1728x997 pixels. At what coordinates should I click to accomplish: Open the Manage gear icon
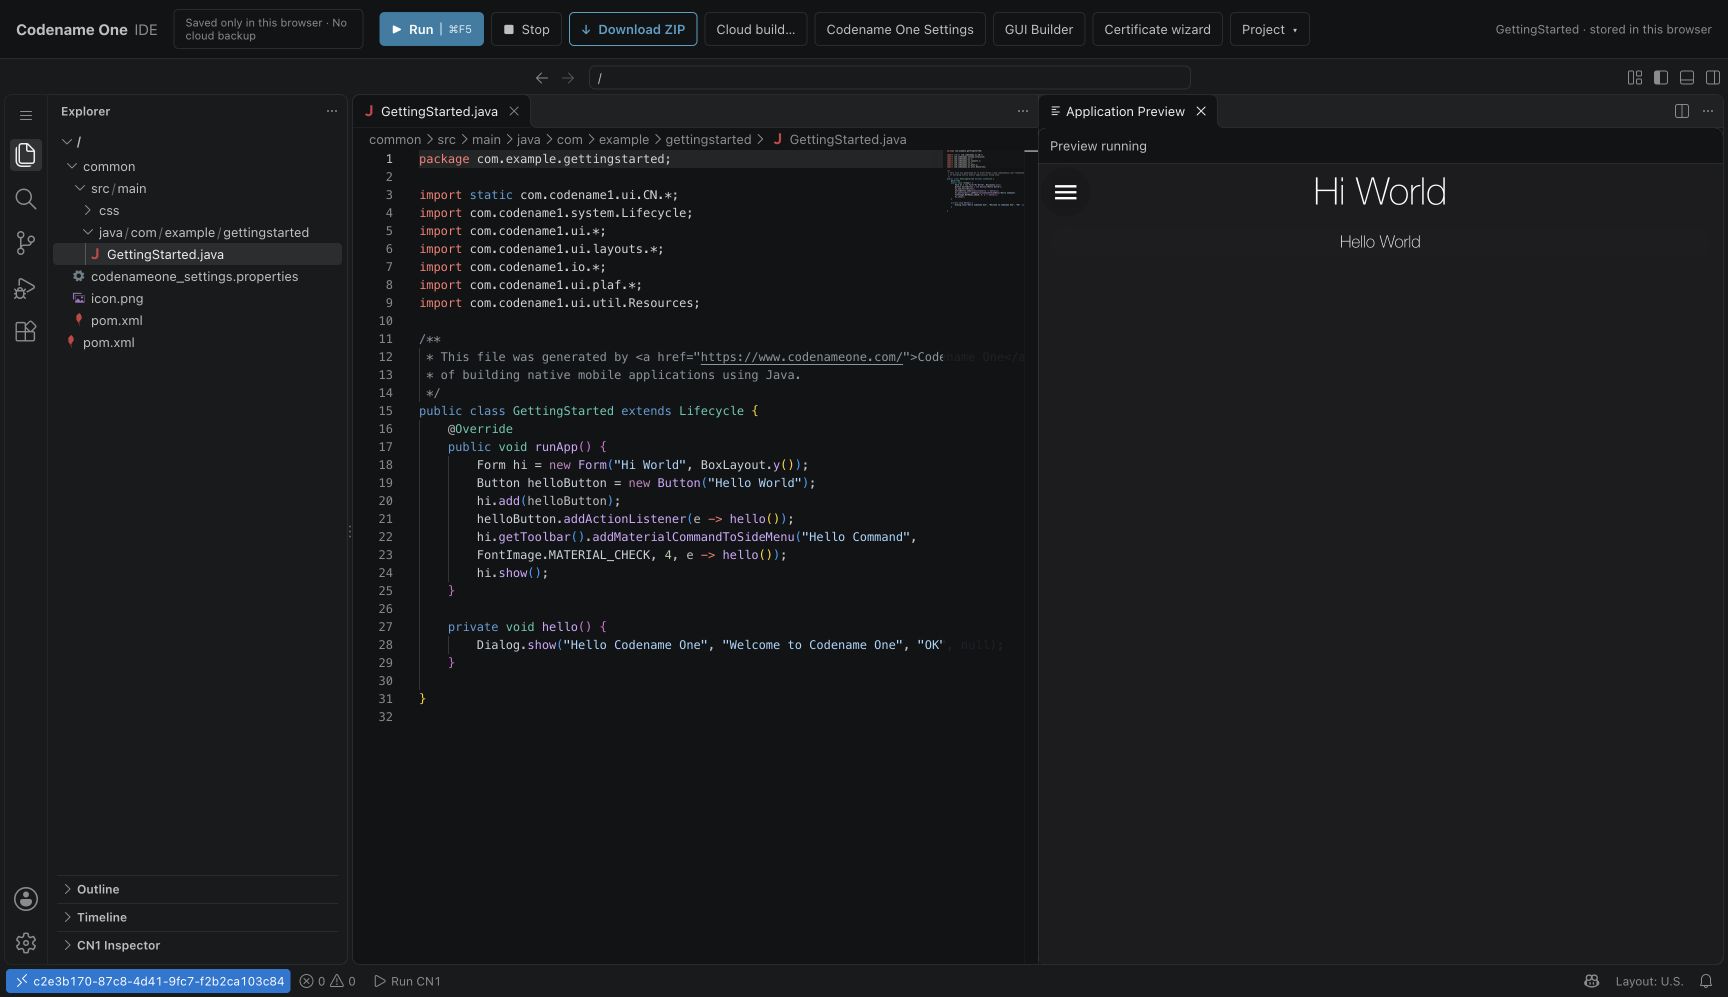pyautogui.click(x=26, y=943)
